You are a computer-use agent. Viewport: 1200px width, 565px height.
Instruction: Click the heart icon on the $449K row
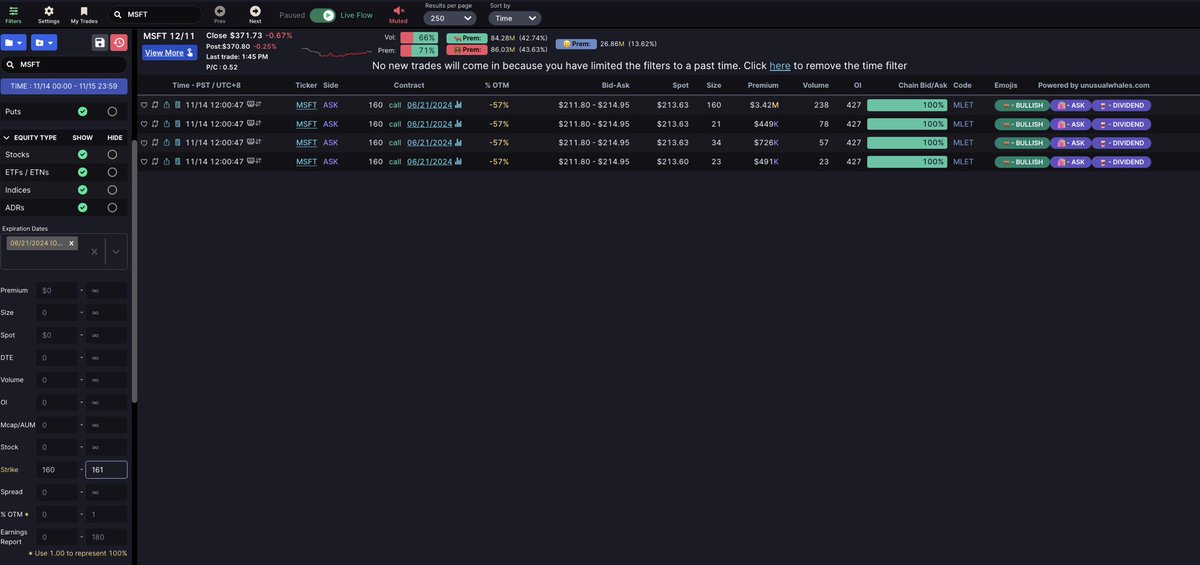point(143,124)
